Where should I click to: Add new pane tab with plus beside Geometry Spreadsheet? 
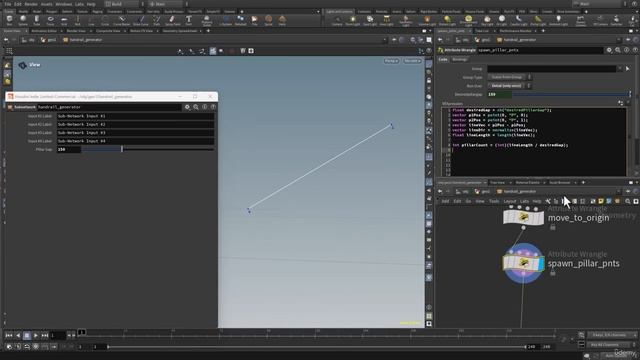(x=208, y=31)
